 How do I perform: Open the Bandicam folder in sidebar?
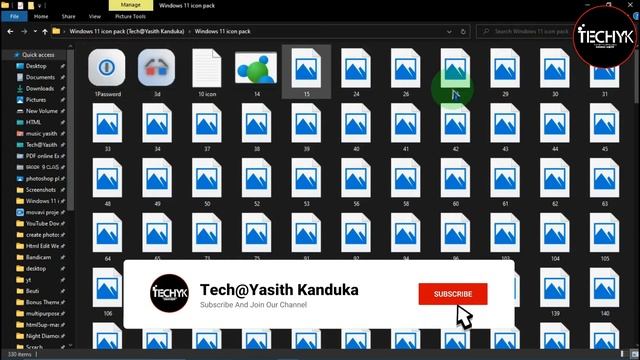pyautogui.click(x=38, y=257)
